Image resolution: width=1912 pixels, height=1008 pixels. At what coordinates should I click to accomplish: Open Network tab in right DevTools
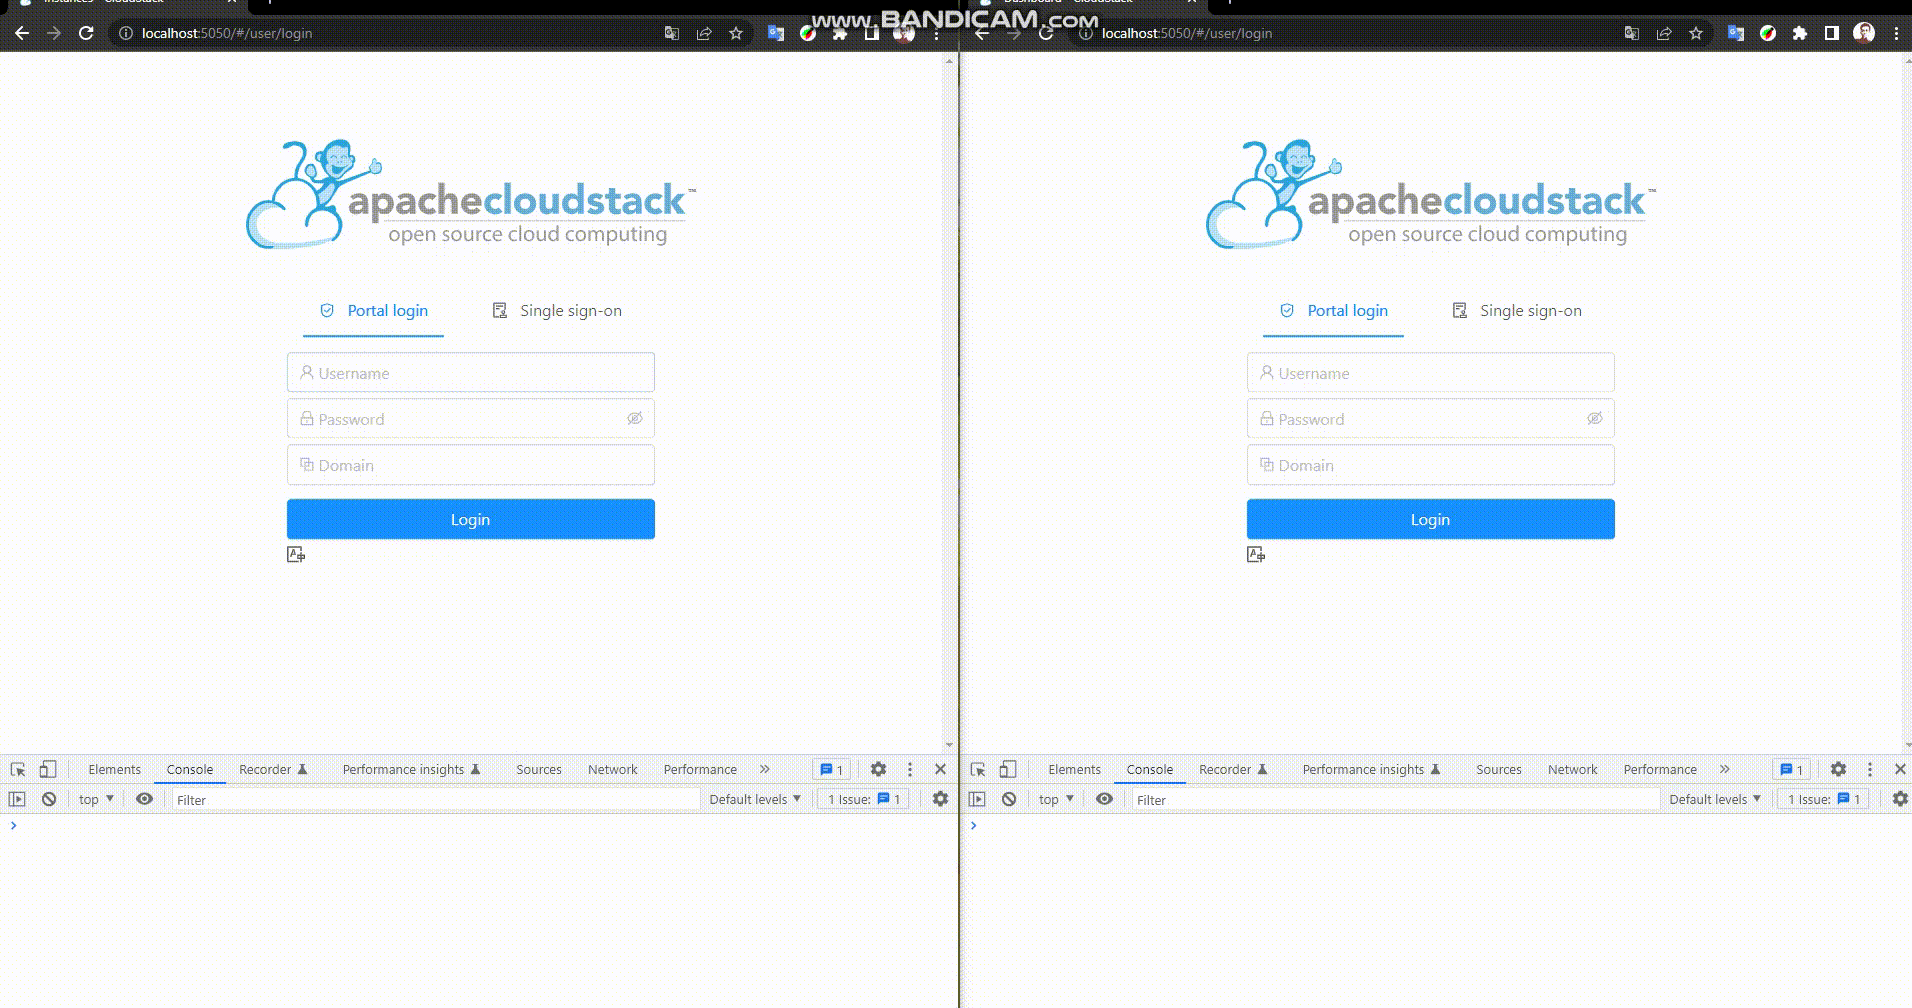click(1572, 769)
